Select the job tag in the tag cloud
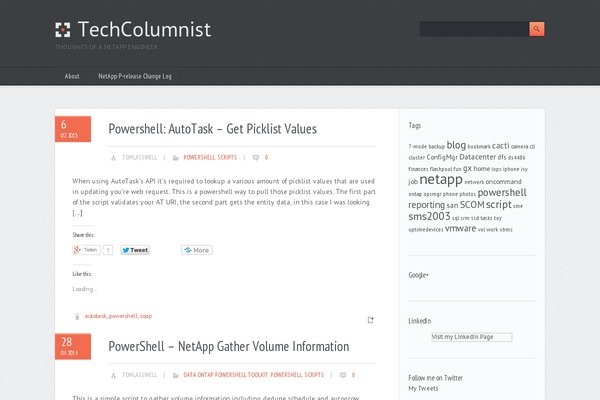The image size is (600, 400). pyautogui.click(x=413, y=182)
